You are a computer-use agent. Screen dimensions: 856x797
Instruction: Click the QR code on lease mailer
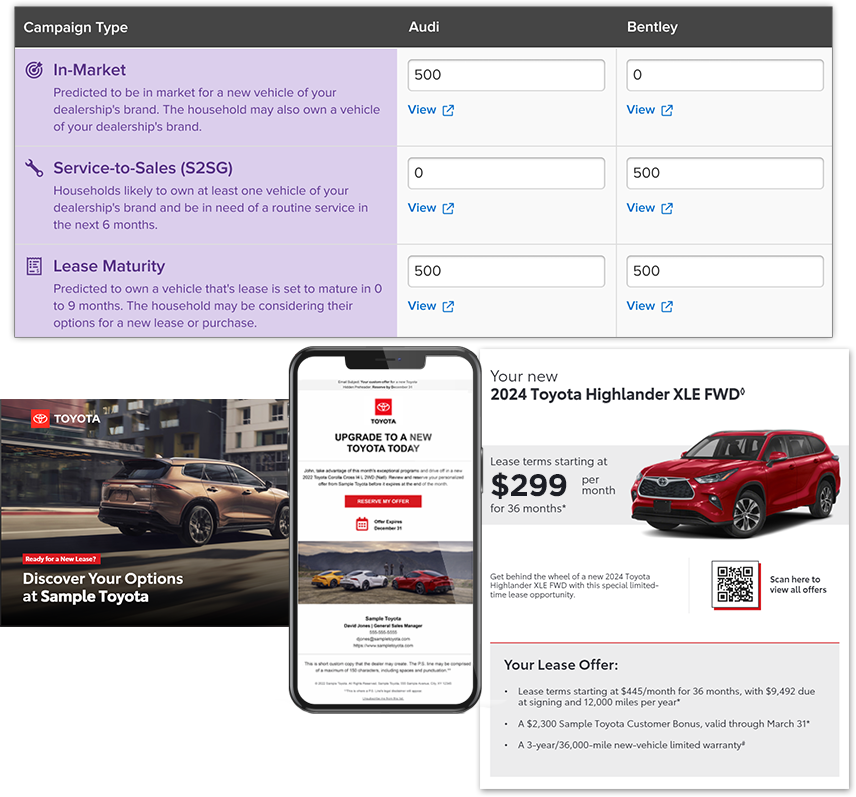[735, 584]
